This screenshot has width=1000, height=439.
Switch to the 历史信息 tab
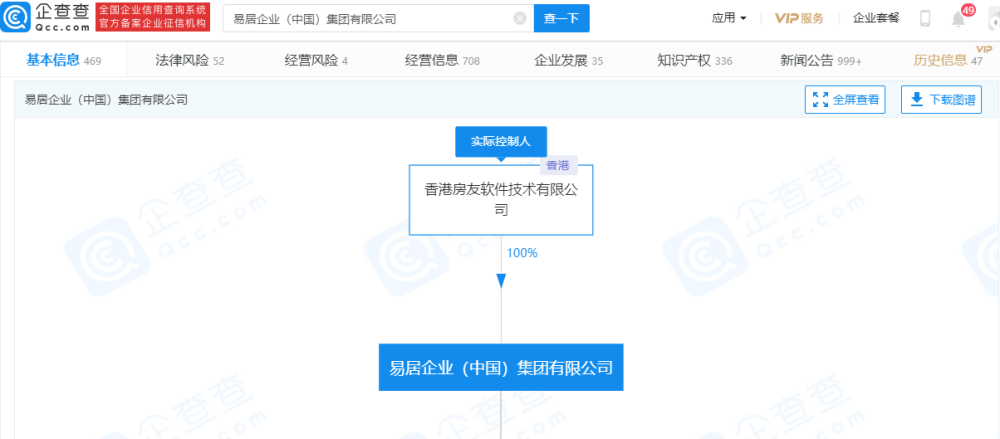click(x=948, y=61)
